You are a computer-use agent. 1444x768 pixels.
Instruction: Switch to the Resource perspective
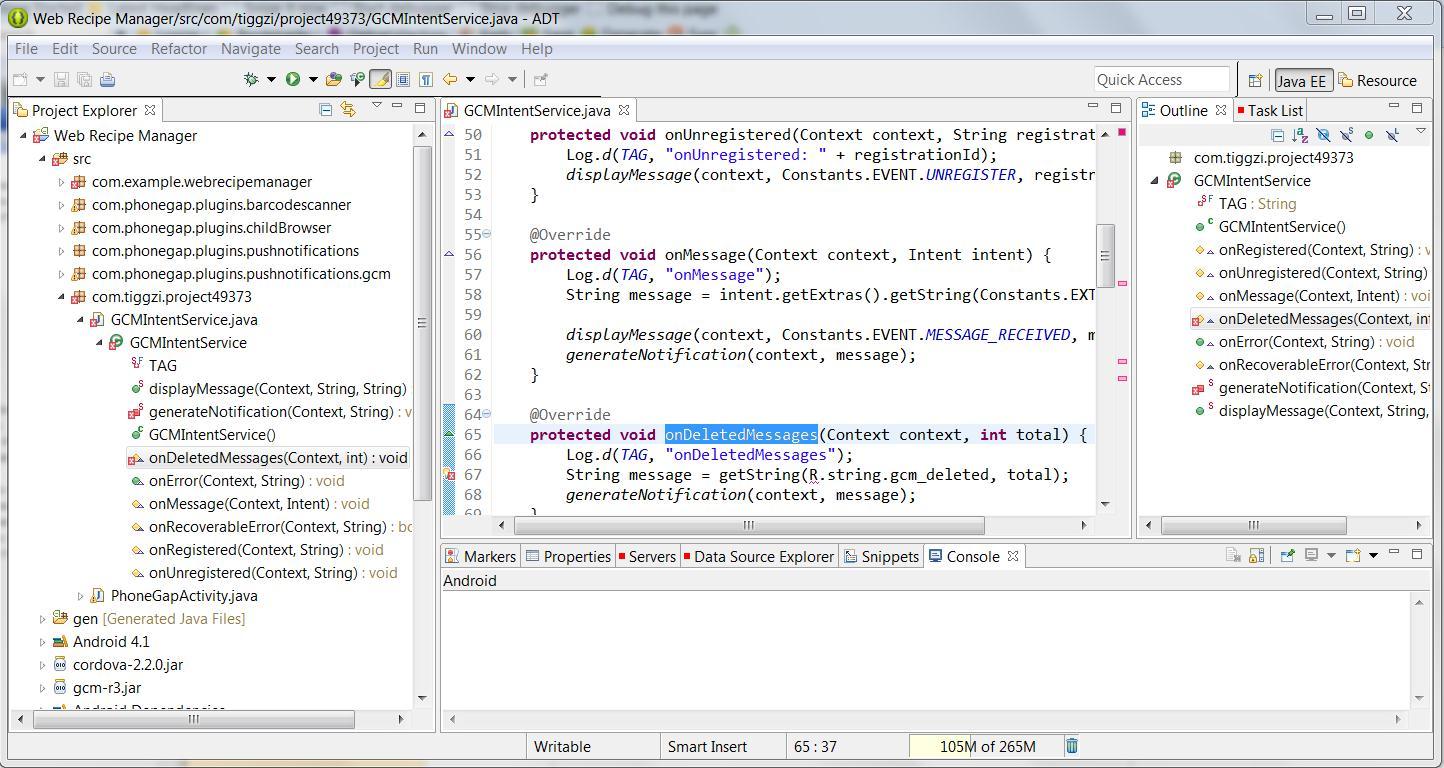click(1378, 81)
